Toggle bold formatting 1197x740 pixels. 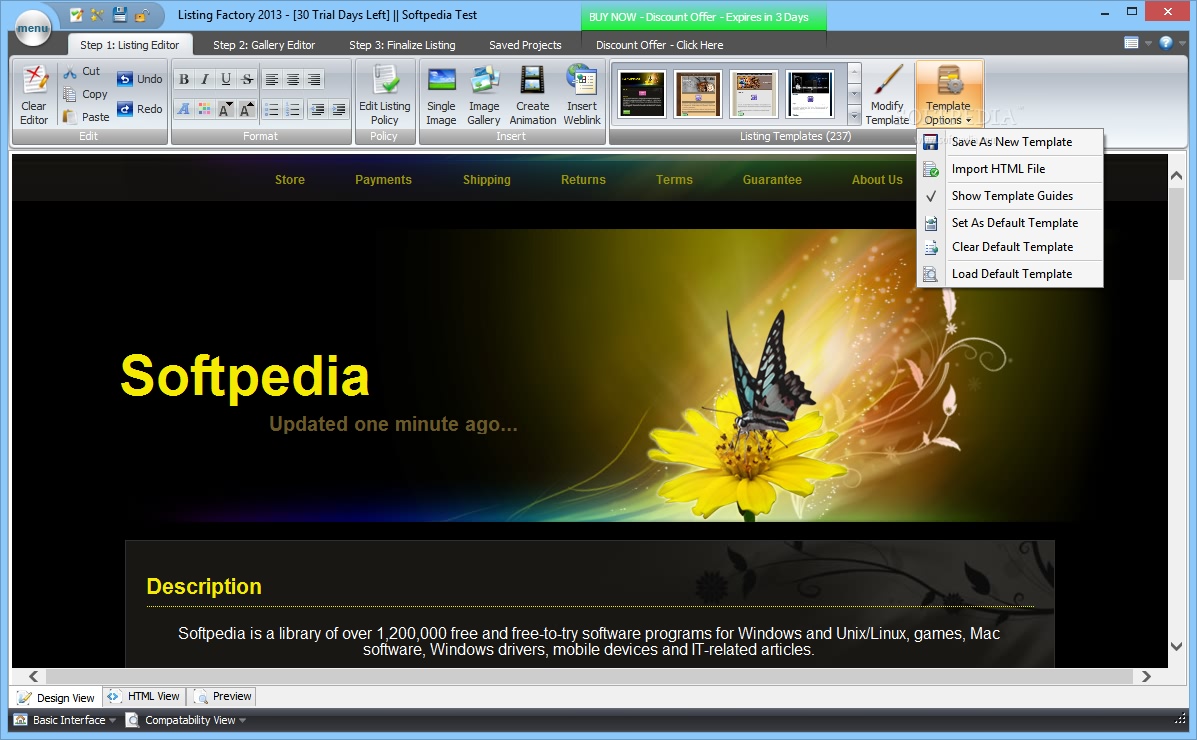[184, 79]
